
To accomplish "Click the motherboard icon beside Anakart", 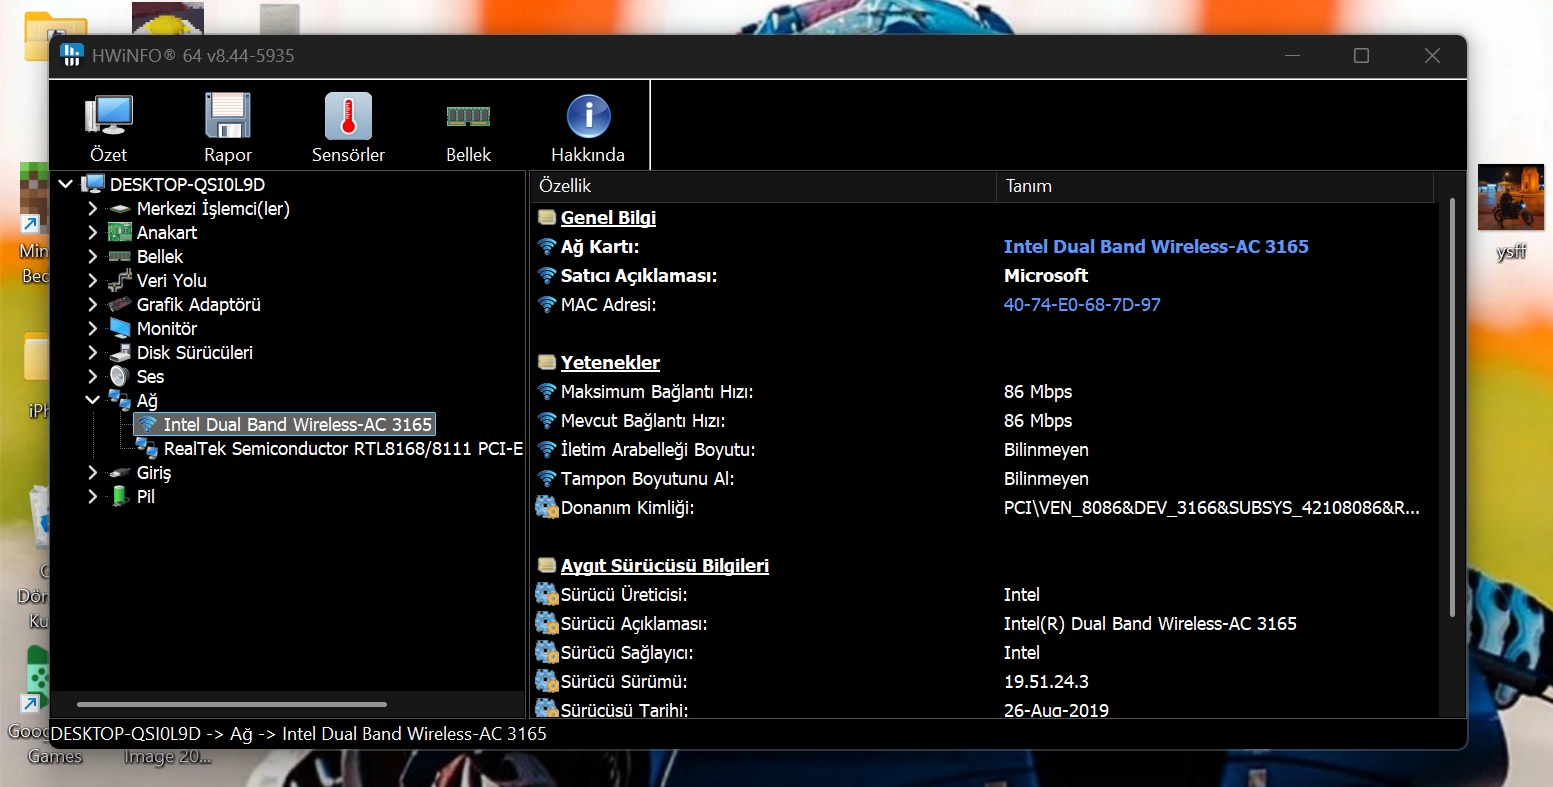I will [x=120, y=233].
